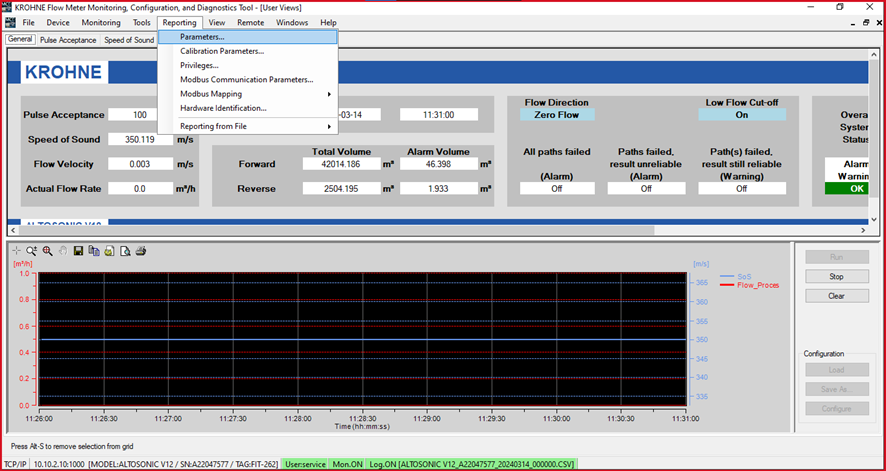
Task: Click the Clear button
Action: (x=837, y=296)
